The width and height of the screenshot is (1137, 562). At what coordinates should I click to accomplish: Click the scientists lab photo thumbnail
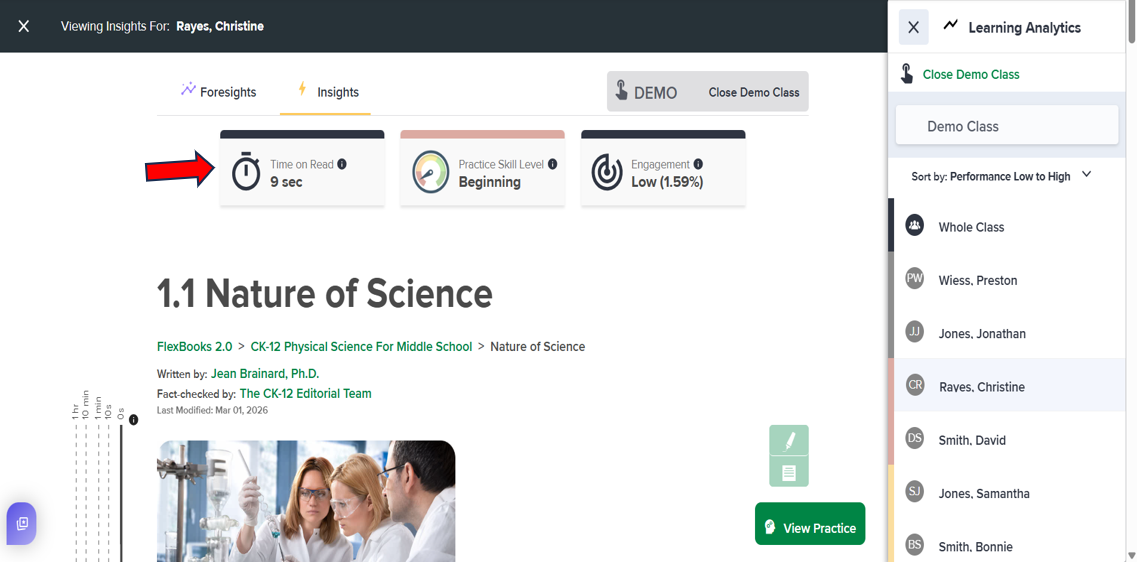pos(306,500)
